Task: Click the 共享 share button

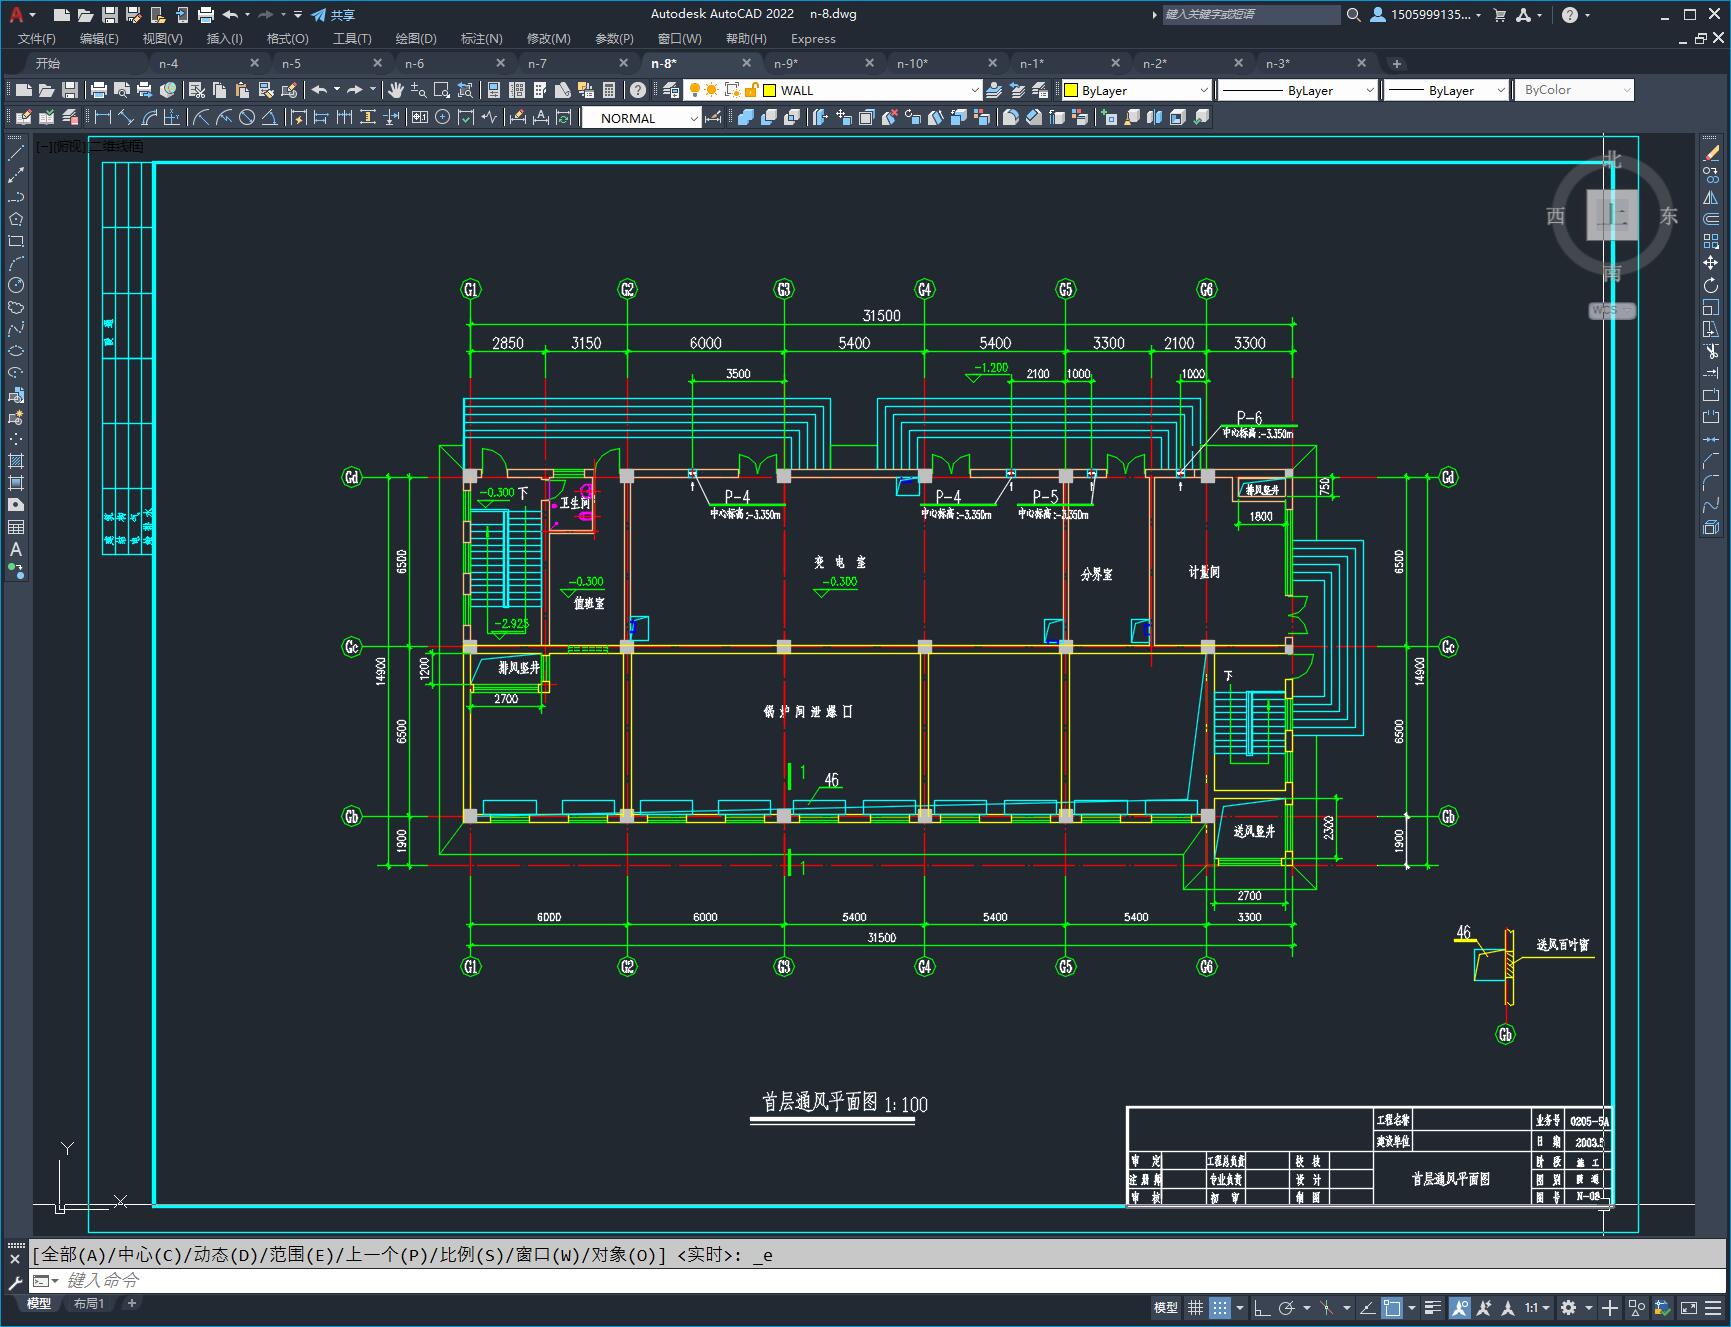Action: click(x=333, y=15)
